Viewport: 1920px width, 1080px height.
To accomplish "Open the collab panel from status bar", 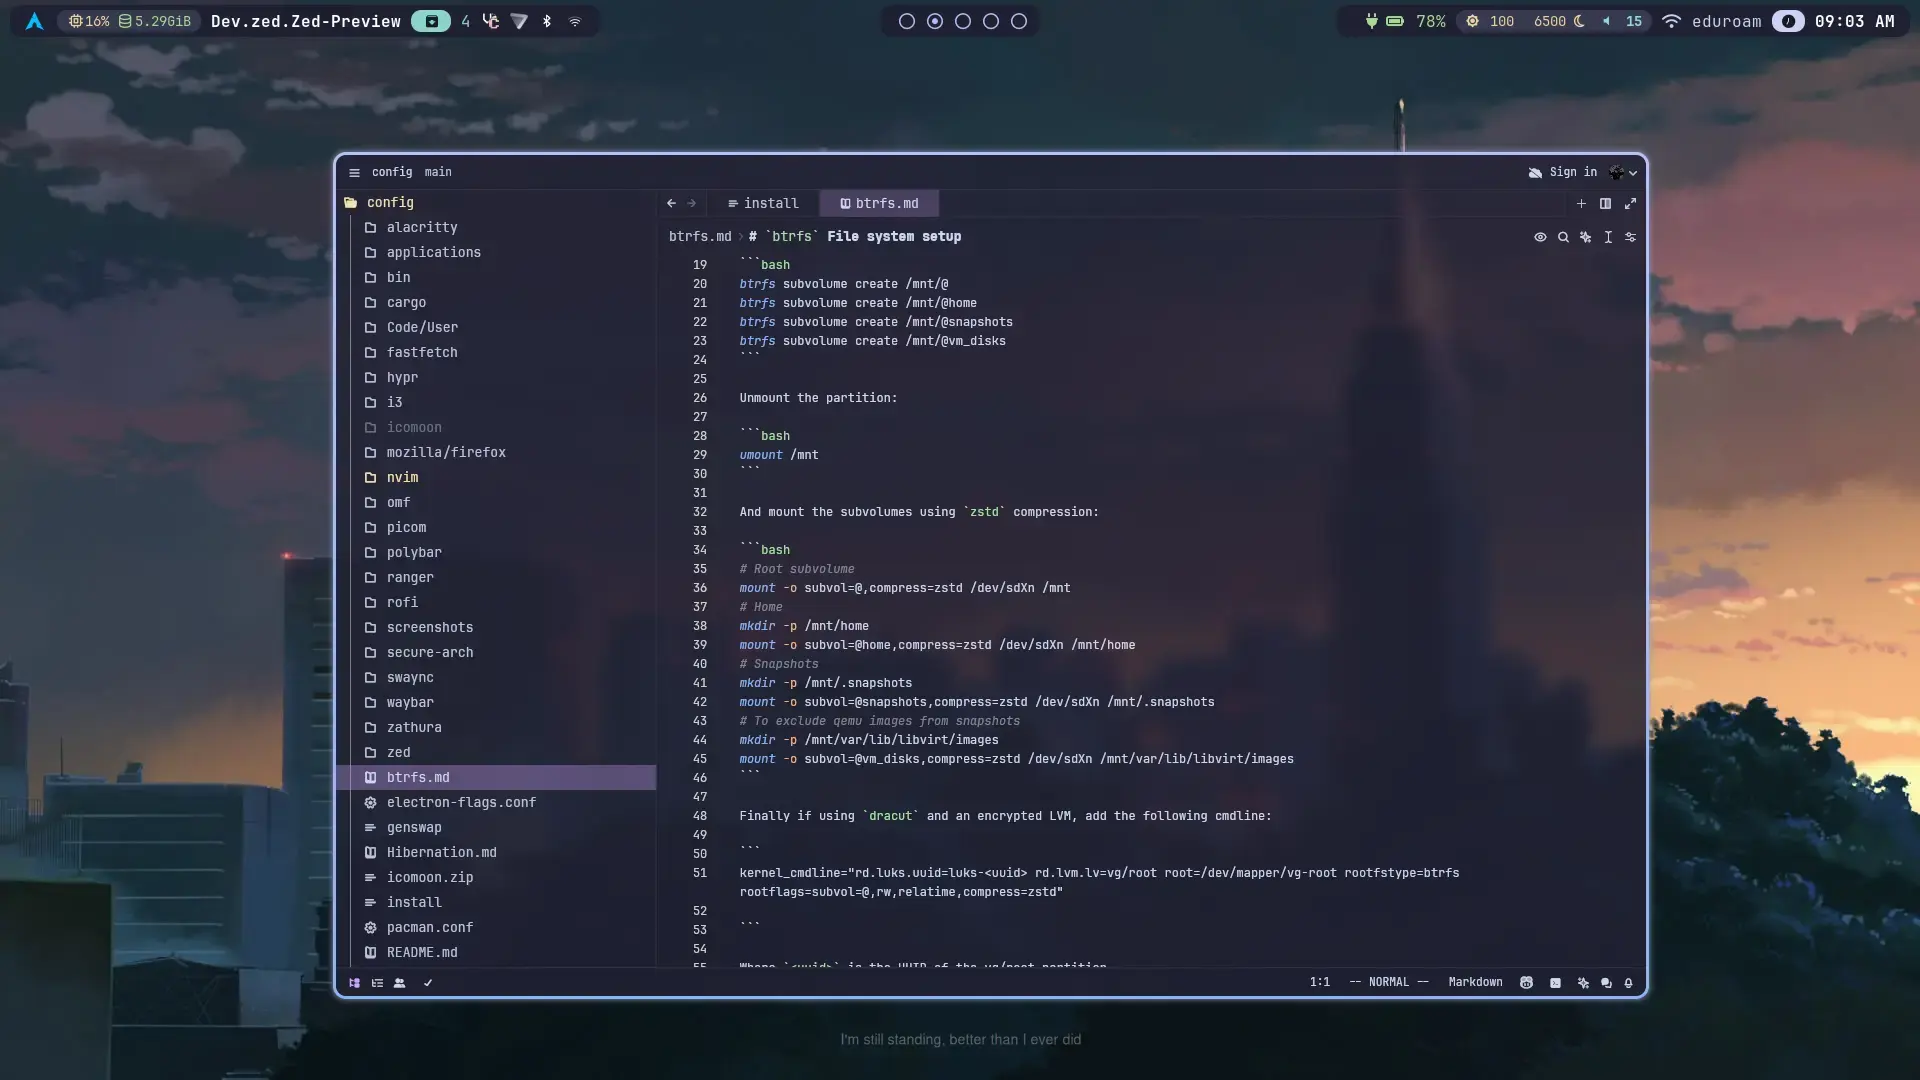I will coord(400,983).
